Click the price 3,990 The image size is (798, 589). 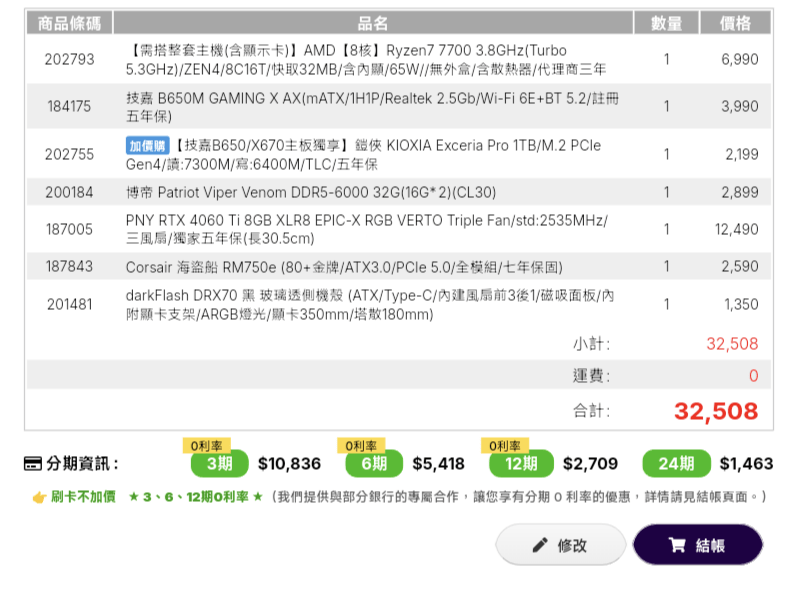pos(739,106)
